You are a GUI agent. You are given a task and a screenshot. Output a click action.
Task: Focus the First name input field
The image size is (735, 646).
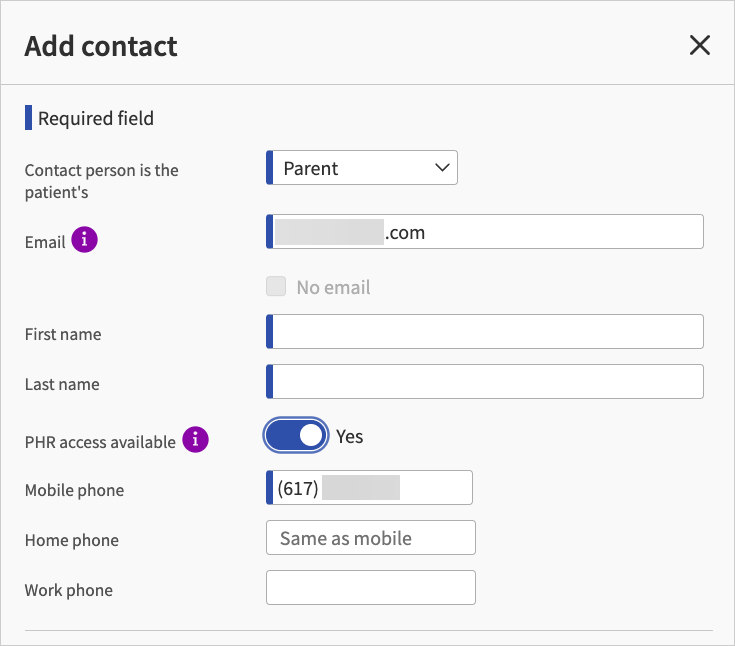[487, 332]
